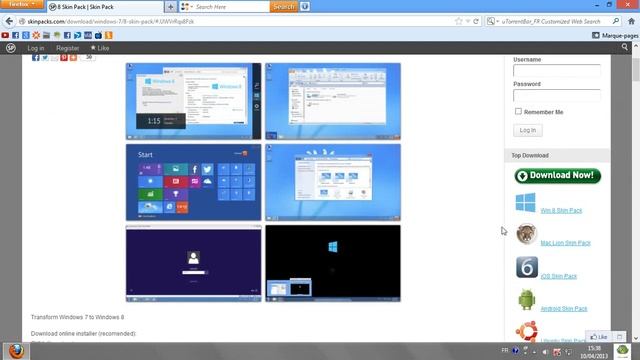Viewport: 640px width, 360px height.
Task: Click the magnifier in the web search box
Action: tap(616, 21)
